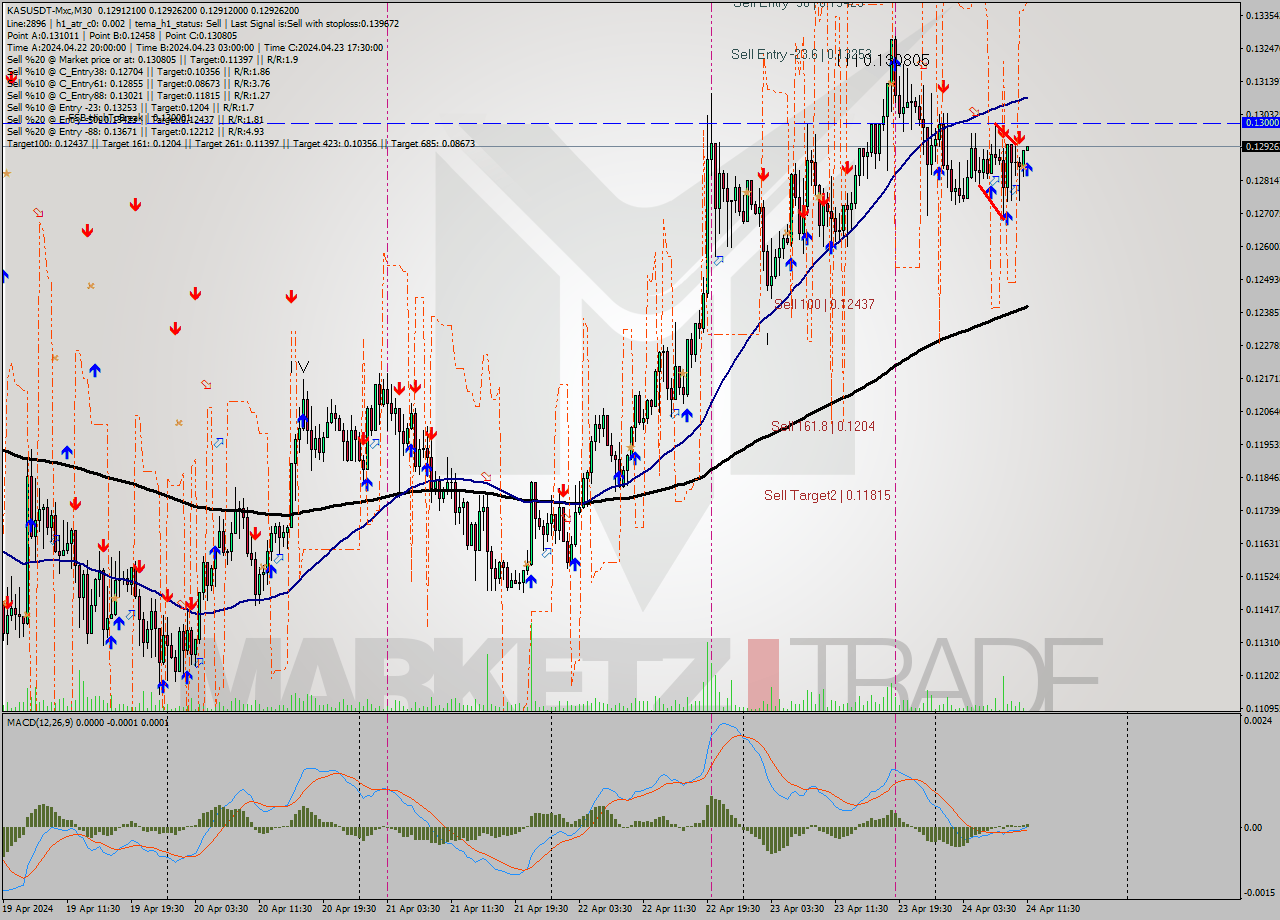
Task: Click the '23 Apr 11:30' time axis label
Action: point(863,909)
